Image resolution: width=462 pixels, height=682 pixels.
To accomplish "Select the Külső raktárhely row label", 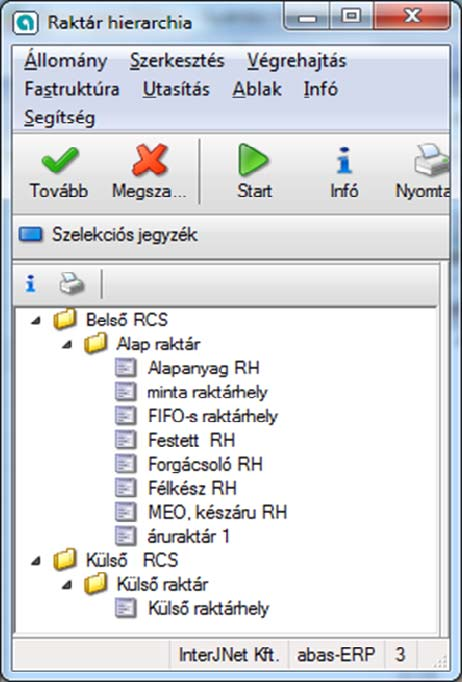I will 209,608.
